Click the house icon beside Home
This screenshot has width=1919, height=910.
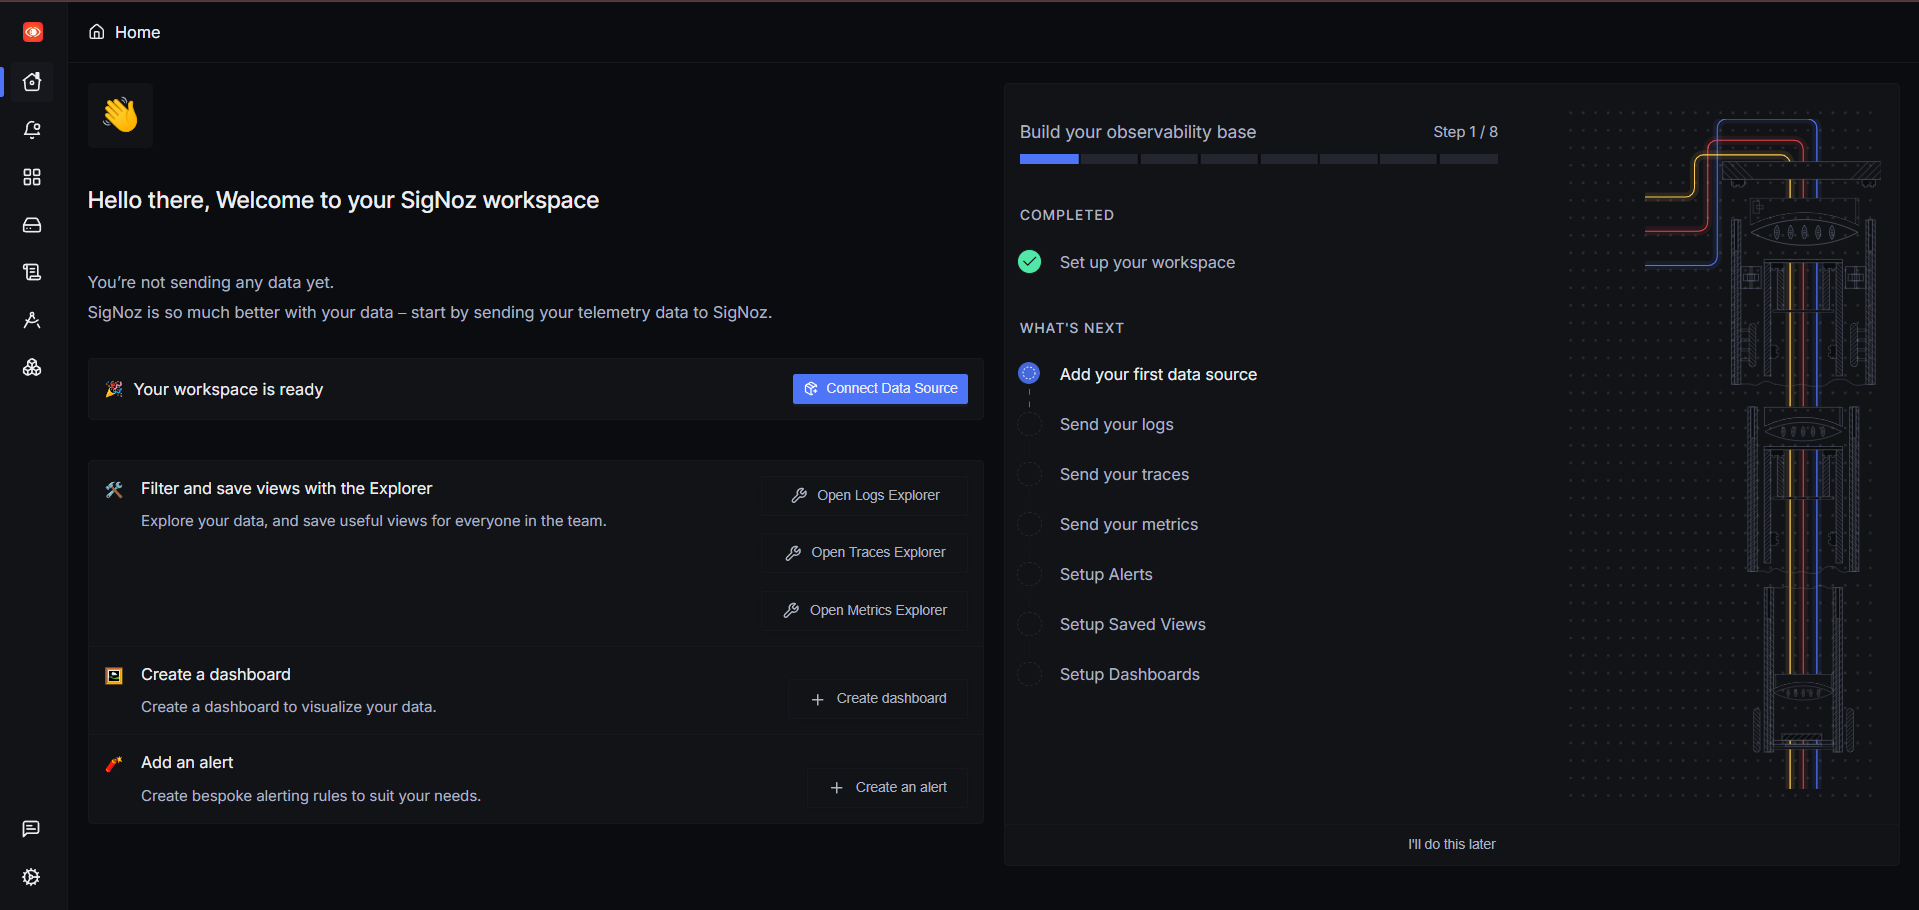[97, 32]
